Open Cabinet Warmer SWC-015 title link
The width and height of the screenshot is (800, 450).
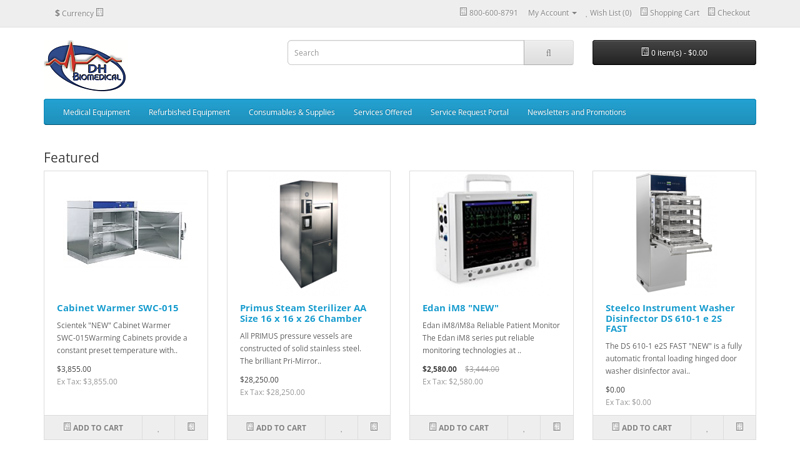coord(117,308)
